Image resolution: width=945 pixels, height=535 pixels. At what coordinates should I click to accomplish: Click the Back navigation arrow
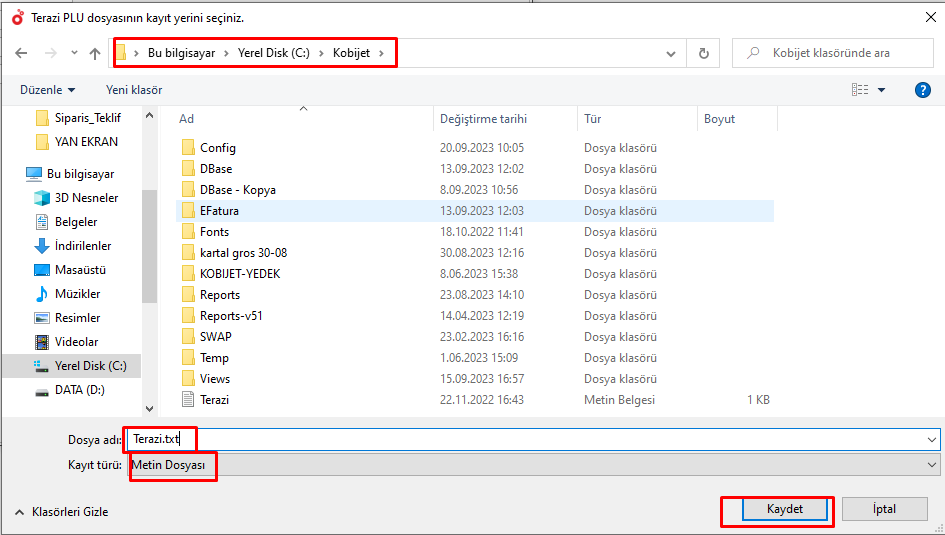pyautogui.click(x=21, y=53)
